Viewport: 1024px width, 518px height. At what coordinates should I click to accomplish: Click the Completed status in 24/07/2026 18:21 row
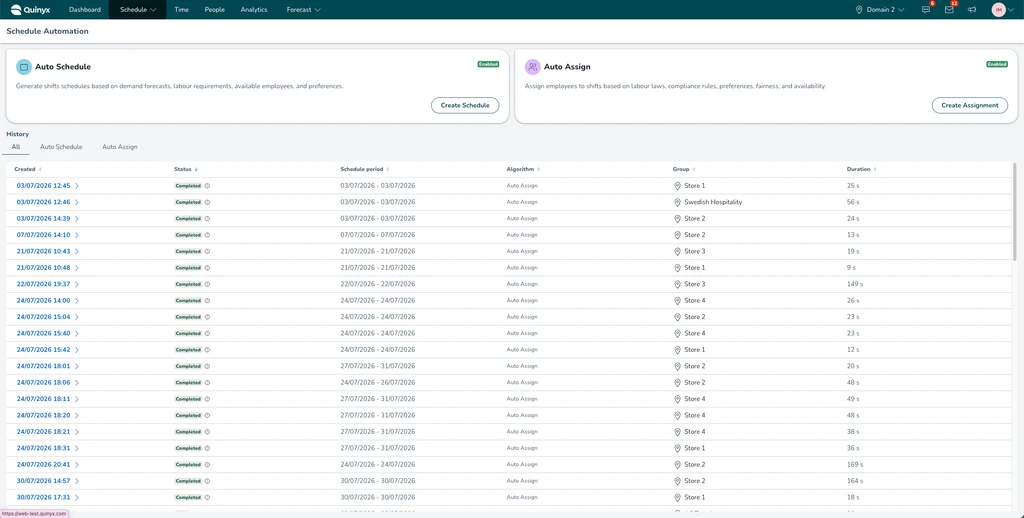pyautogui.click(x=188, y=432)
